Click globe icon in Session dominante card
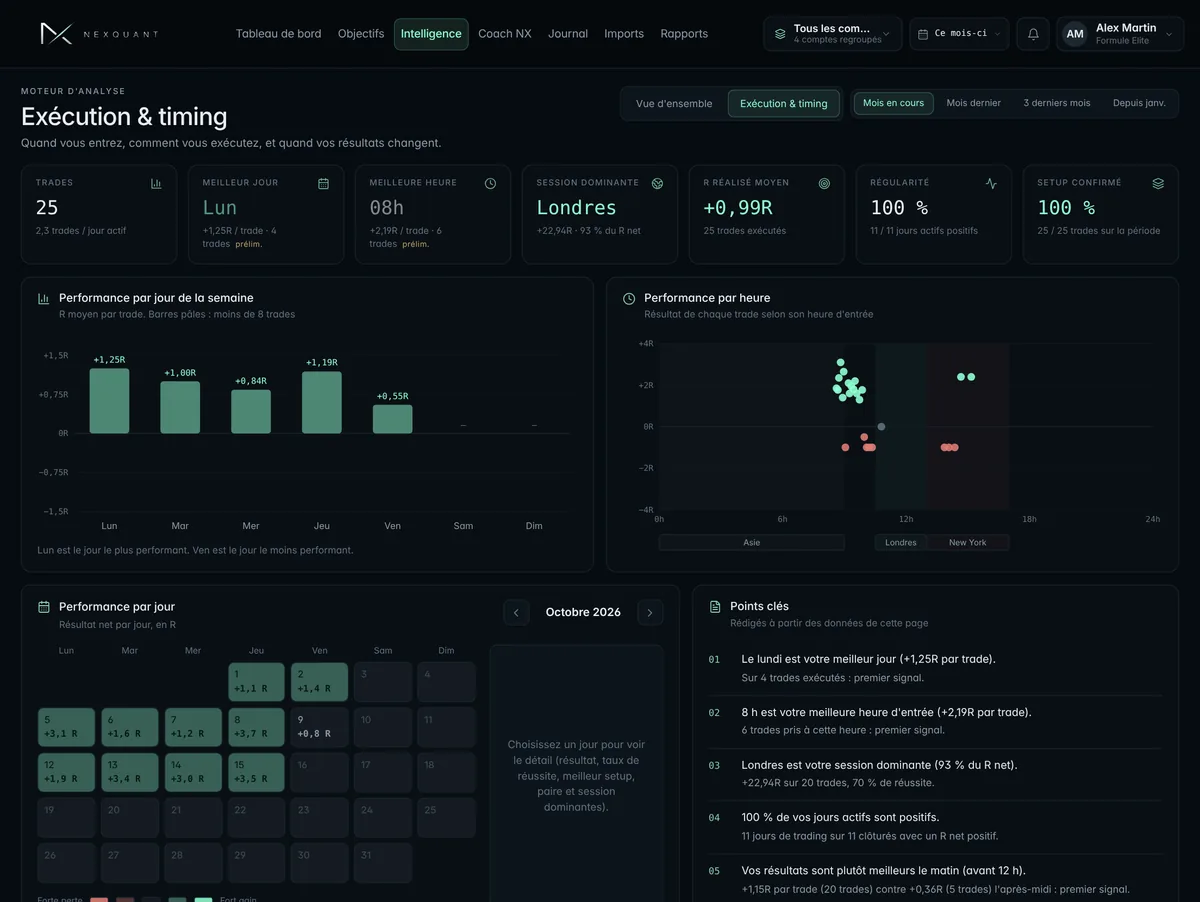The height and width of the screenshot is (902, 1200). [x=657, y=183]
